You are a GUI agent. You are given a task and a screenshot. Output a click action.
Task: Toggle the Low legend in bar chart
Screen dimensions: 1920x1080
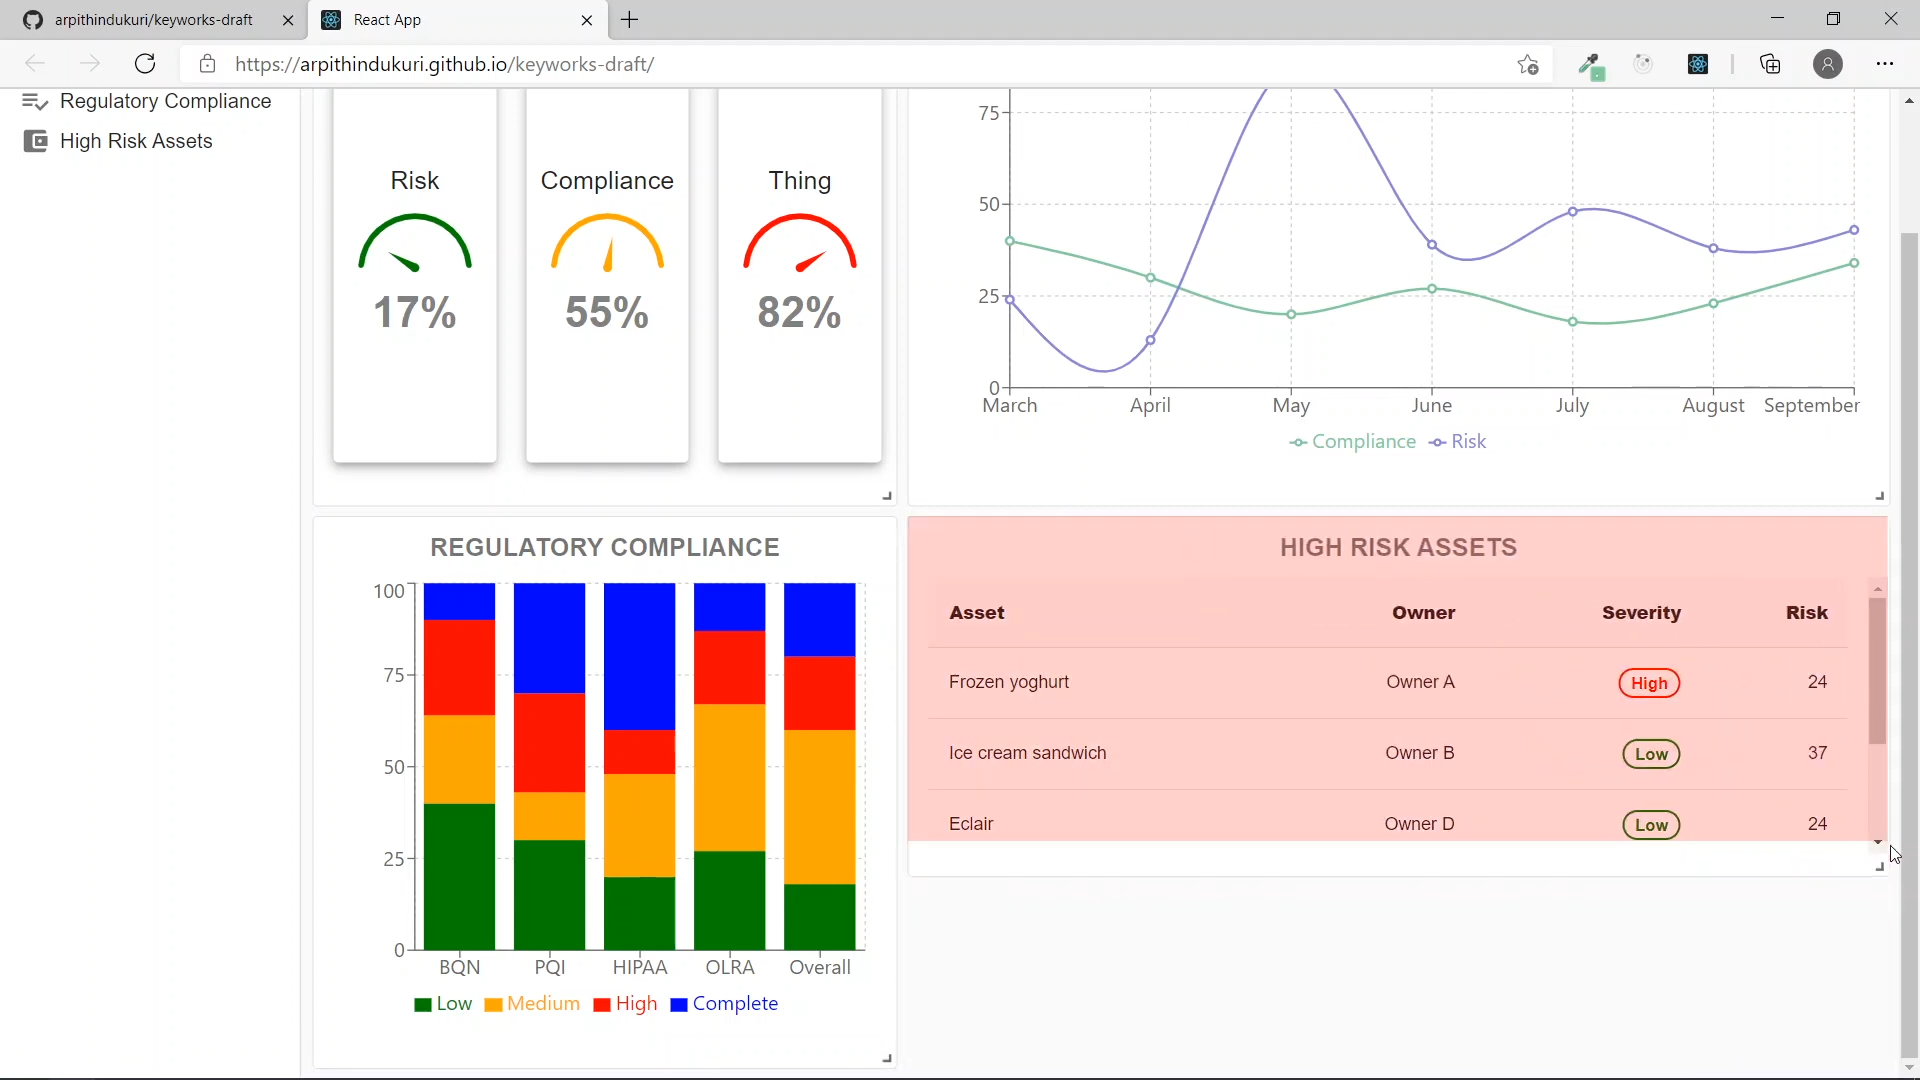click(x=443, y=1004)
